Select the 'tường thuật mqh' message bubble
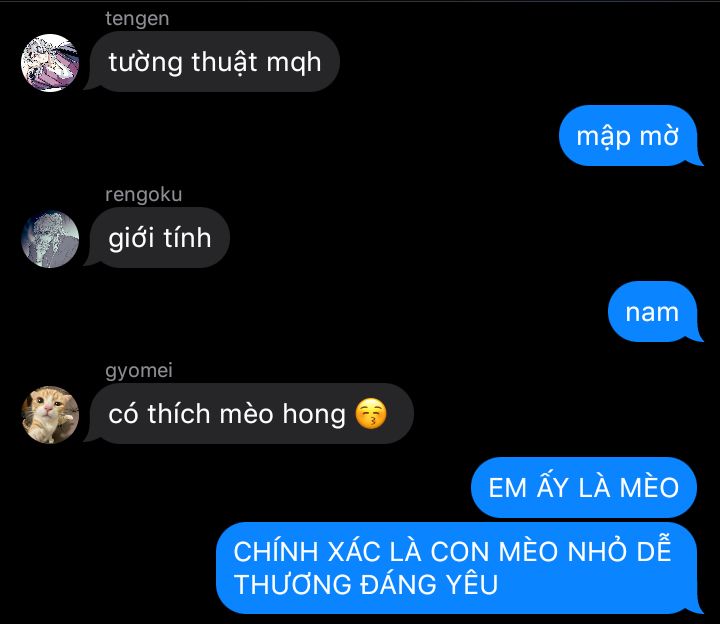The image size is (720, 624). [214, 62]
